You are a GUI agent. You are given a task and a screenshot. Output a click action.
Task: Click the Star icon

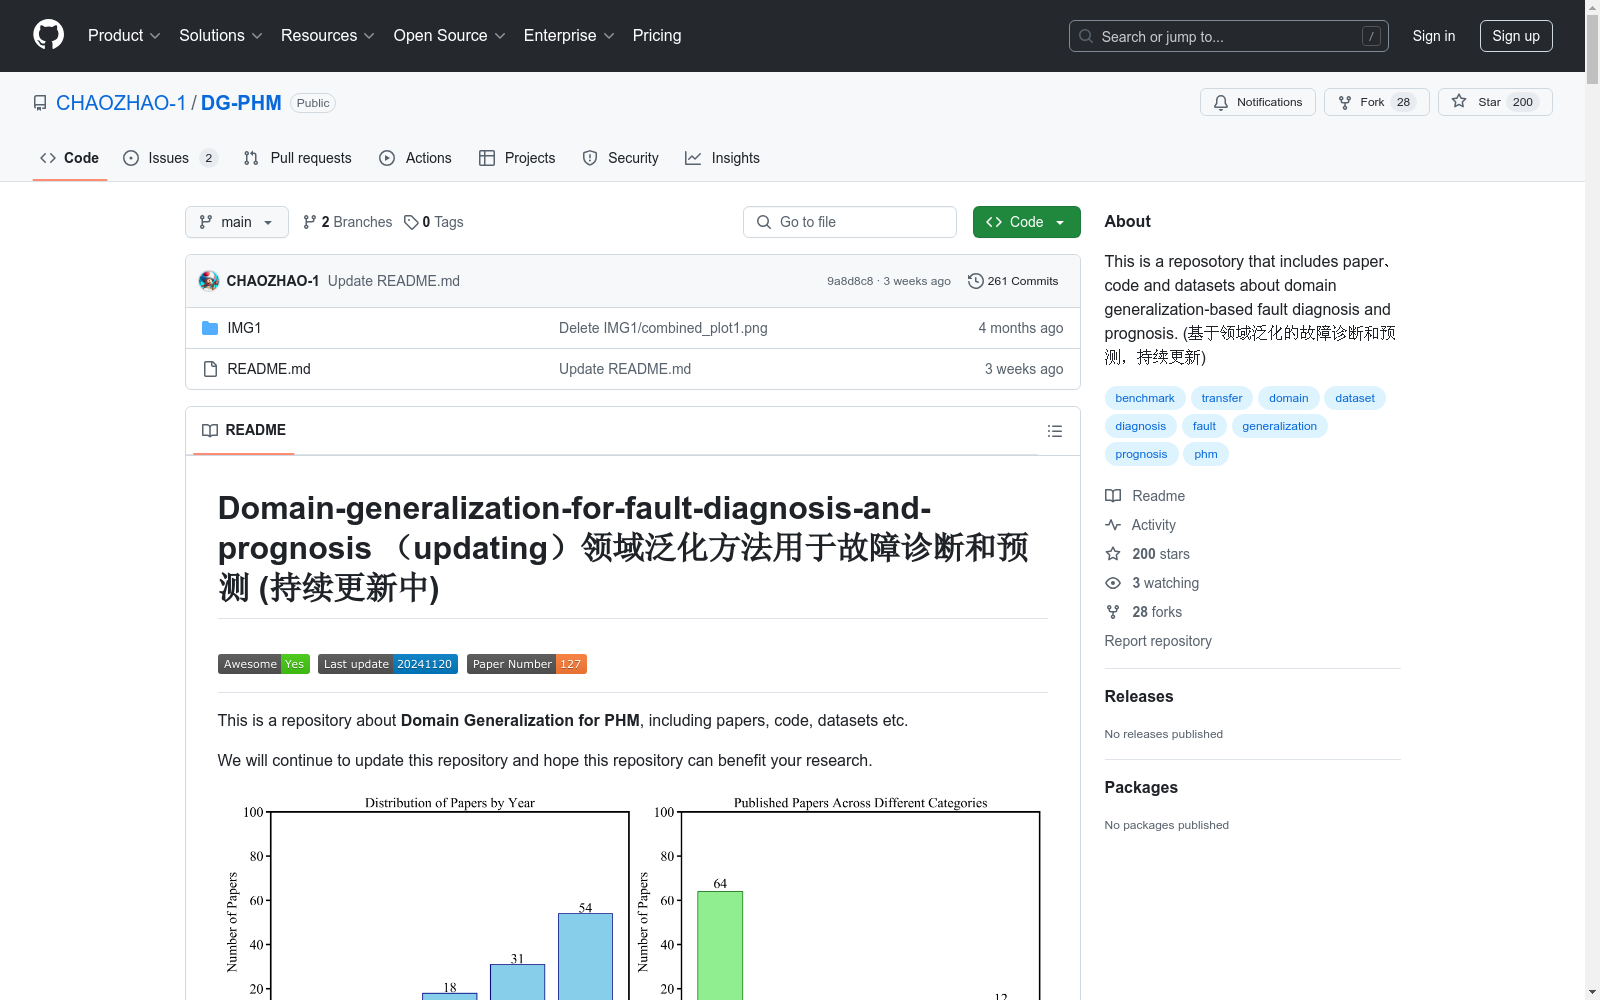coord(1459,102)
